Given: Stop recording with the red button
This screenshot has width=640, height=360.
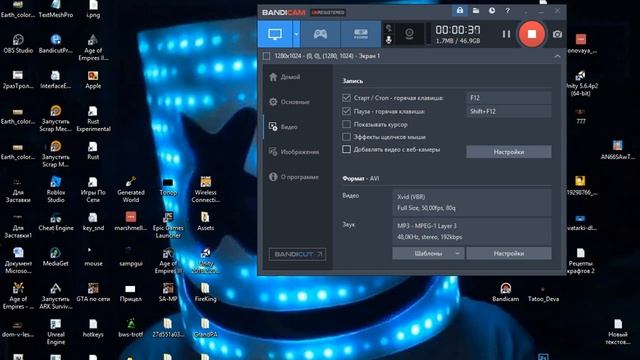Looking at the screenshot, I should tap(531, 34).
